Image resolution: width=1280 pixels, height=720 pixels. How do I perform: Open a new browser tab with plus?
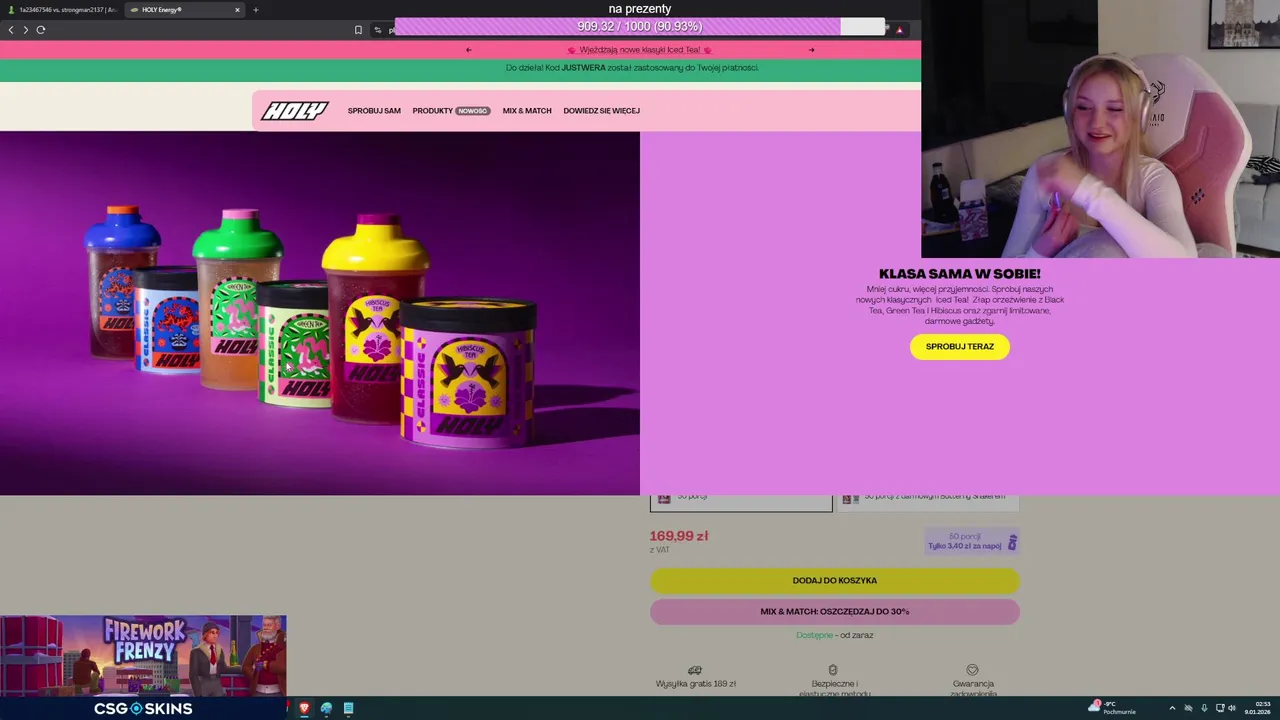[x=255, y=10]
